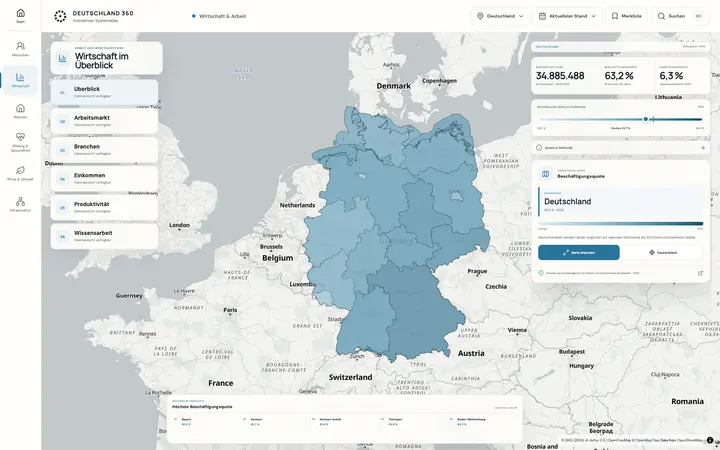The height and width of the screenshot is (450, 720).
Task: Select the Einkommen tab
Action: 104,179
